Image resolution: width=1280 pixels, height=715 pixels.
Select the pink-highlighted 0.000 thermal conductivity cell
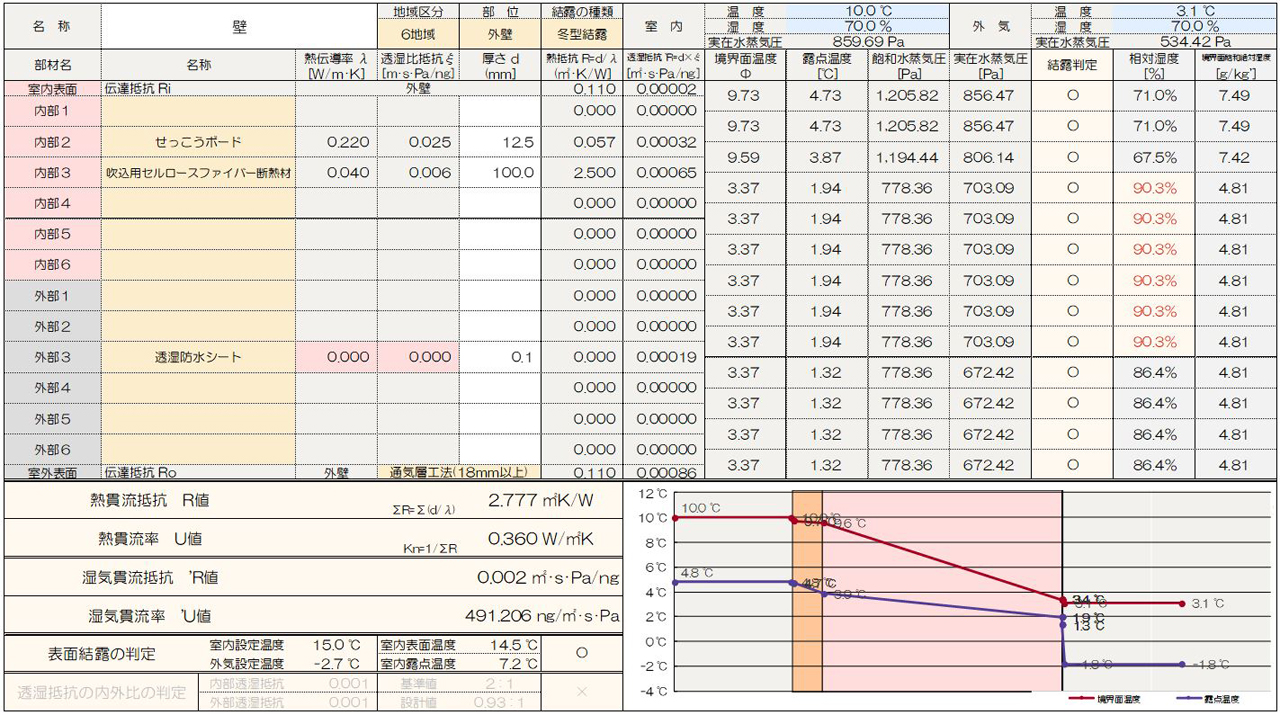coord(336,357)
